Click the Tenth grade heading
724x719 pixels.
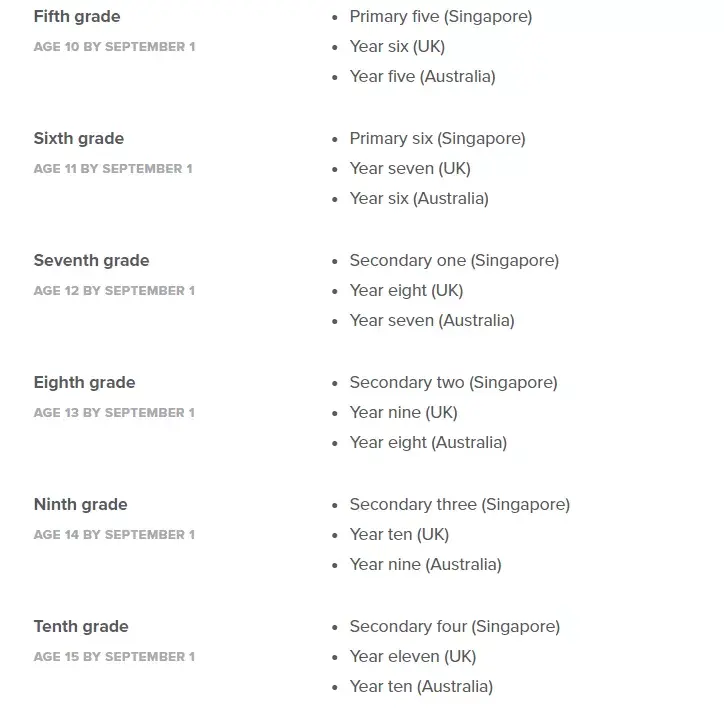tap(81, 626)
